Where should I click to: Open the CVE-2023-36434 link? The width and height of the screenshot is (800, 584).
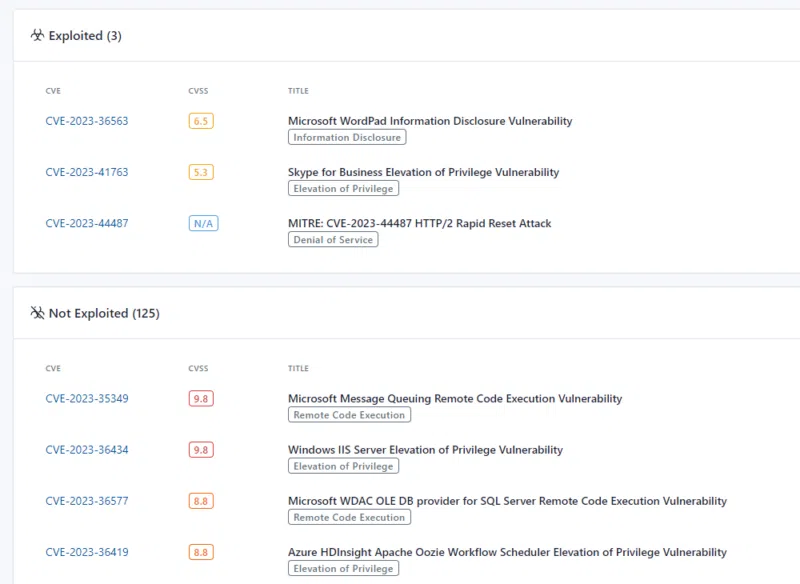tap(87, 449)
